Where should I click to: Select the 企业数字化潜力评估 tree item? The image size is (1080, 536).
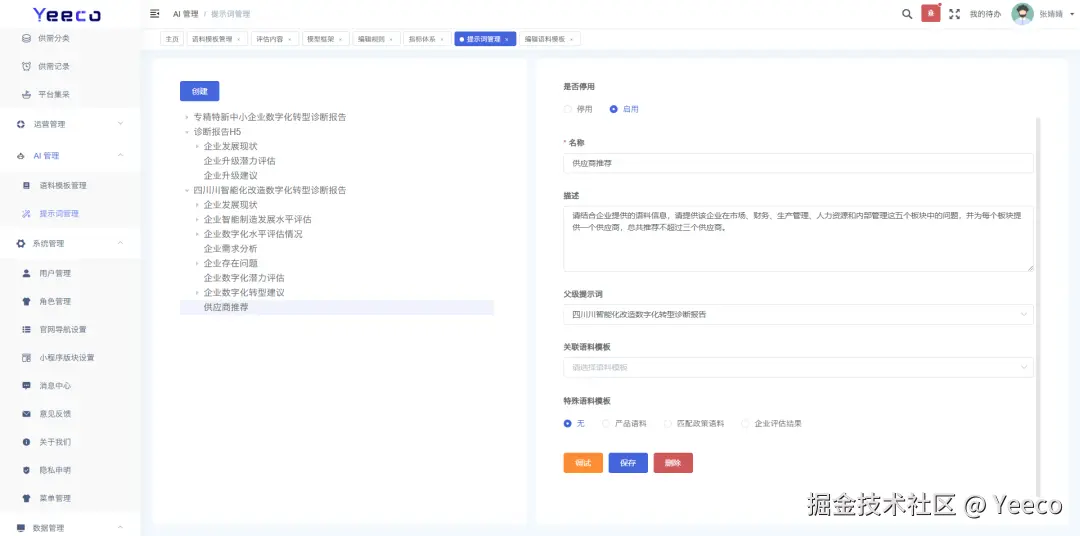[244, 278]
